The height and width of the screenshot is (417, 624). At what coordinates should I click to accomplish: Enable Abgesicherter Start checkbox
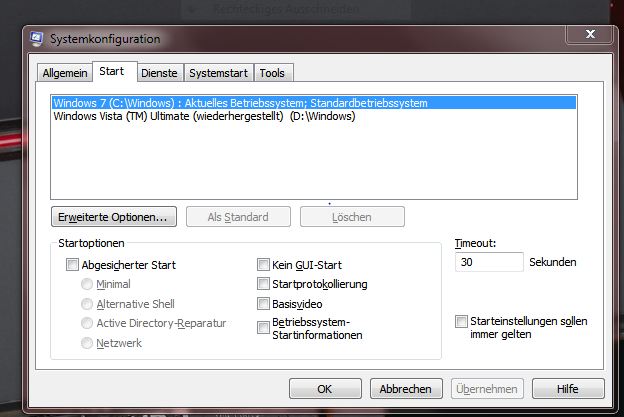point(72,265)
